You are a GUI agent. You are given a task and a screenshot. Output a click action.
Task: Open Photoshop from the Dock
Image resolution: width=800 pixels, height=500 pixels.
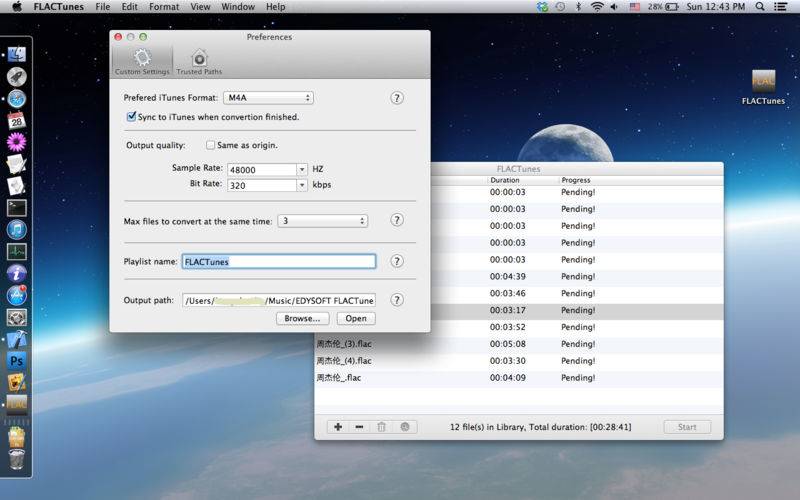(x=16, y=361)
